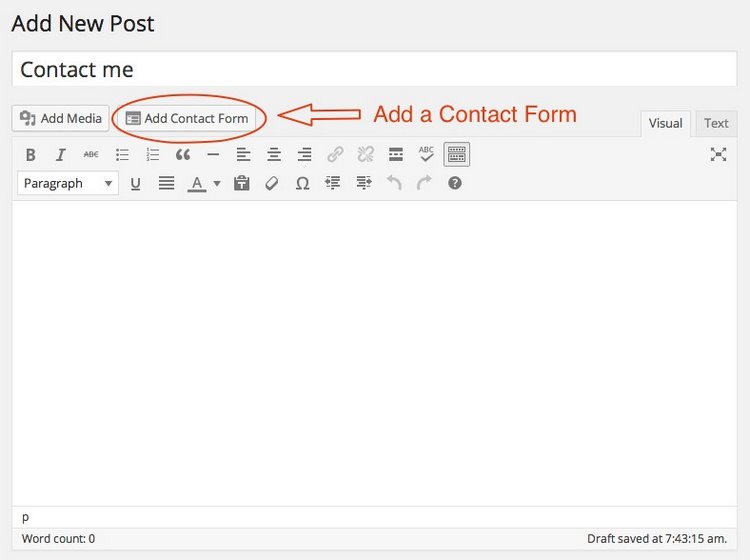The width and height of the screenshot is (750, 560).
Task: Insert a bulleted list
Action: click(x=122, y=154)
